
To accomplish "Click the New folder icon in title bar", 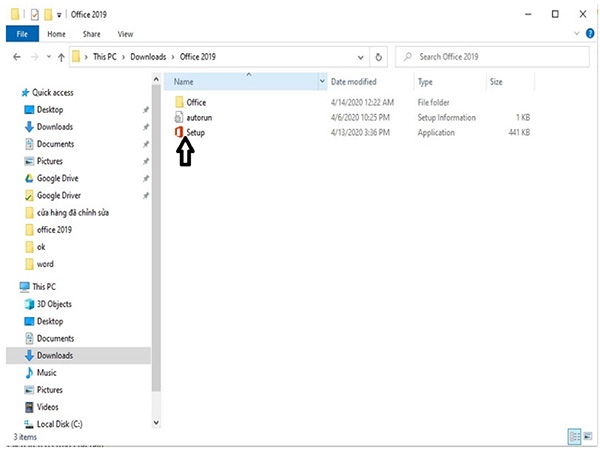I will (48, 15).
